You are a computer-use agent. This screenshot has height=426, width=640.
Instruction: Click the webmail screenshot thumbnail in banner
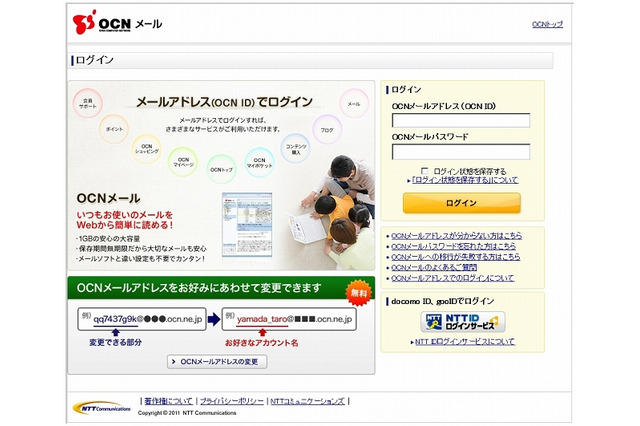(x=247, y=225)
